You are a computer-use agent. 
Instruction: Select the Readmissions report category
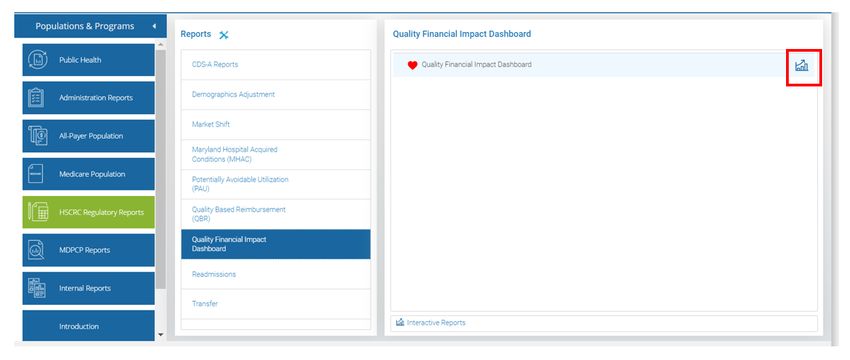(276, 274)
